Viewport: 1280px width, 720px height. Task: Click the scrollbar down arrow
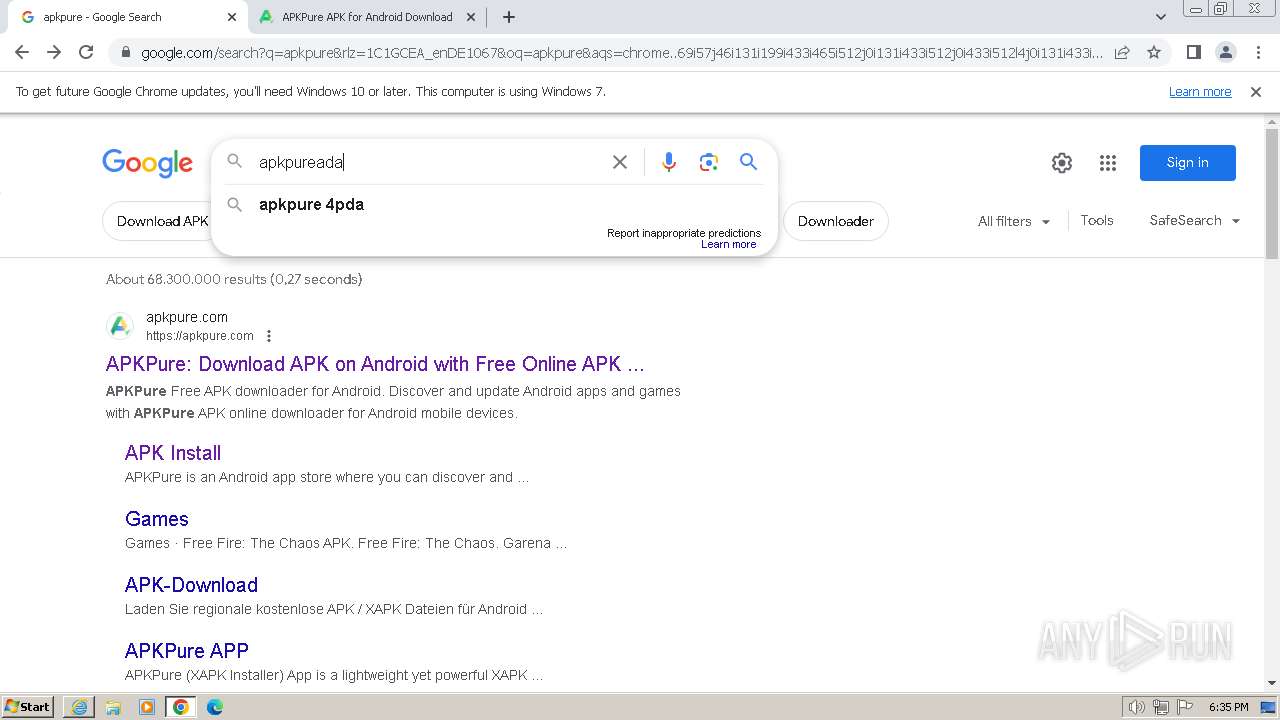click(x=1272, y=683)
